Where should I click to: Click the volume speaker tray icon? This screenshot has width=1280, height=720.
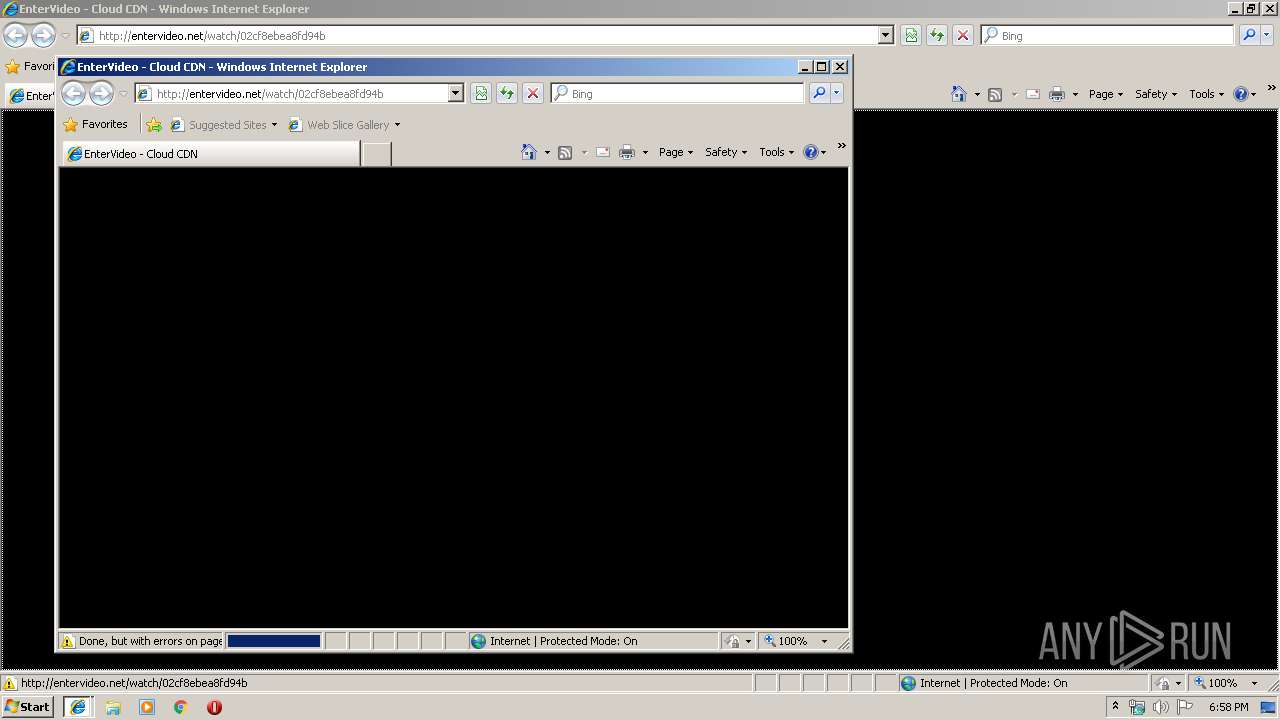1161,707
